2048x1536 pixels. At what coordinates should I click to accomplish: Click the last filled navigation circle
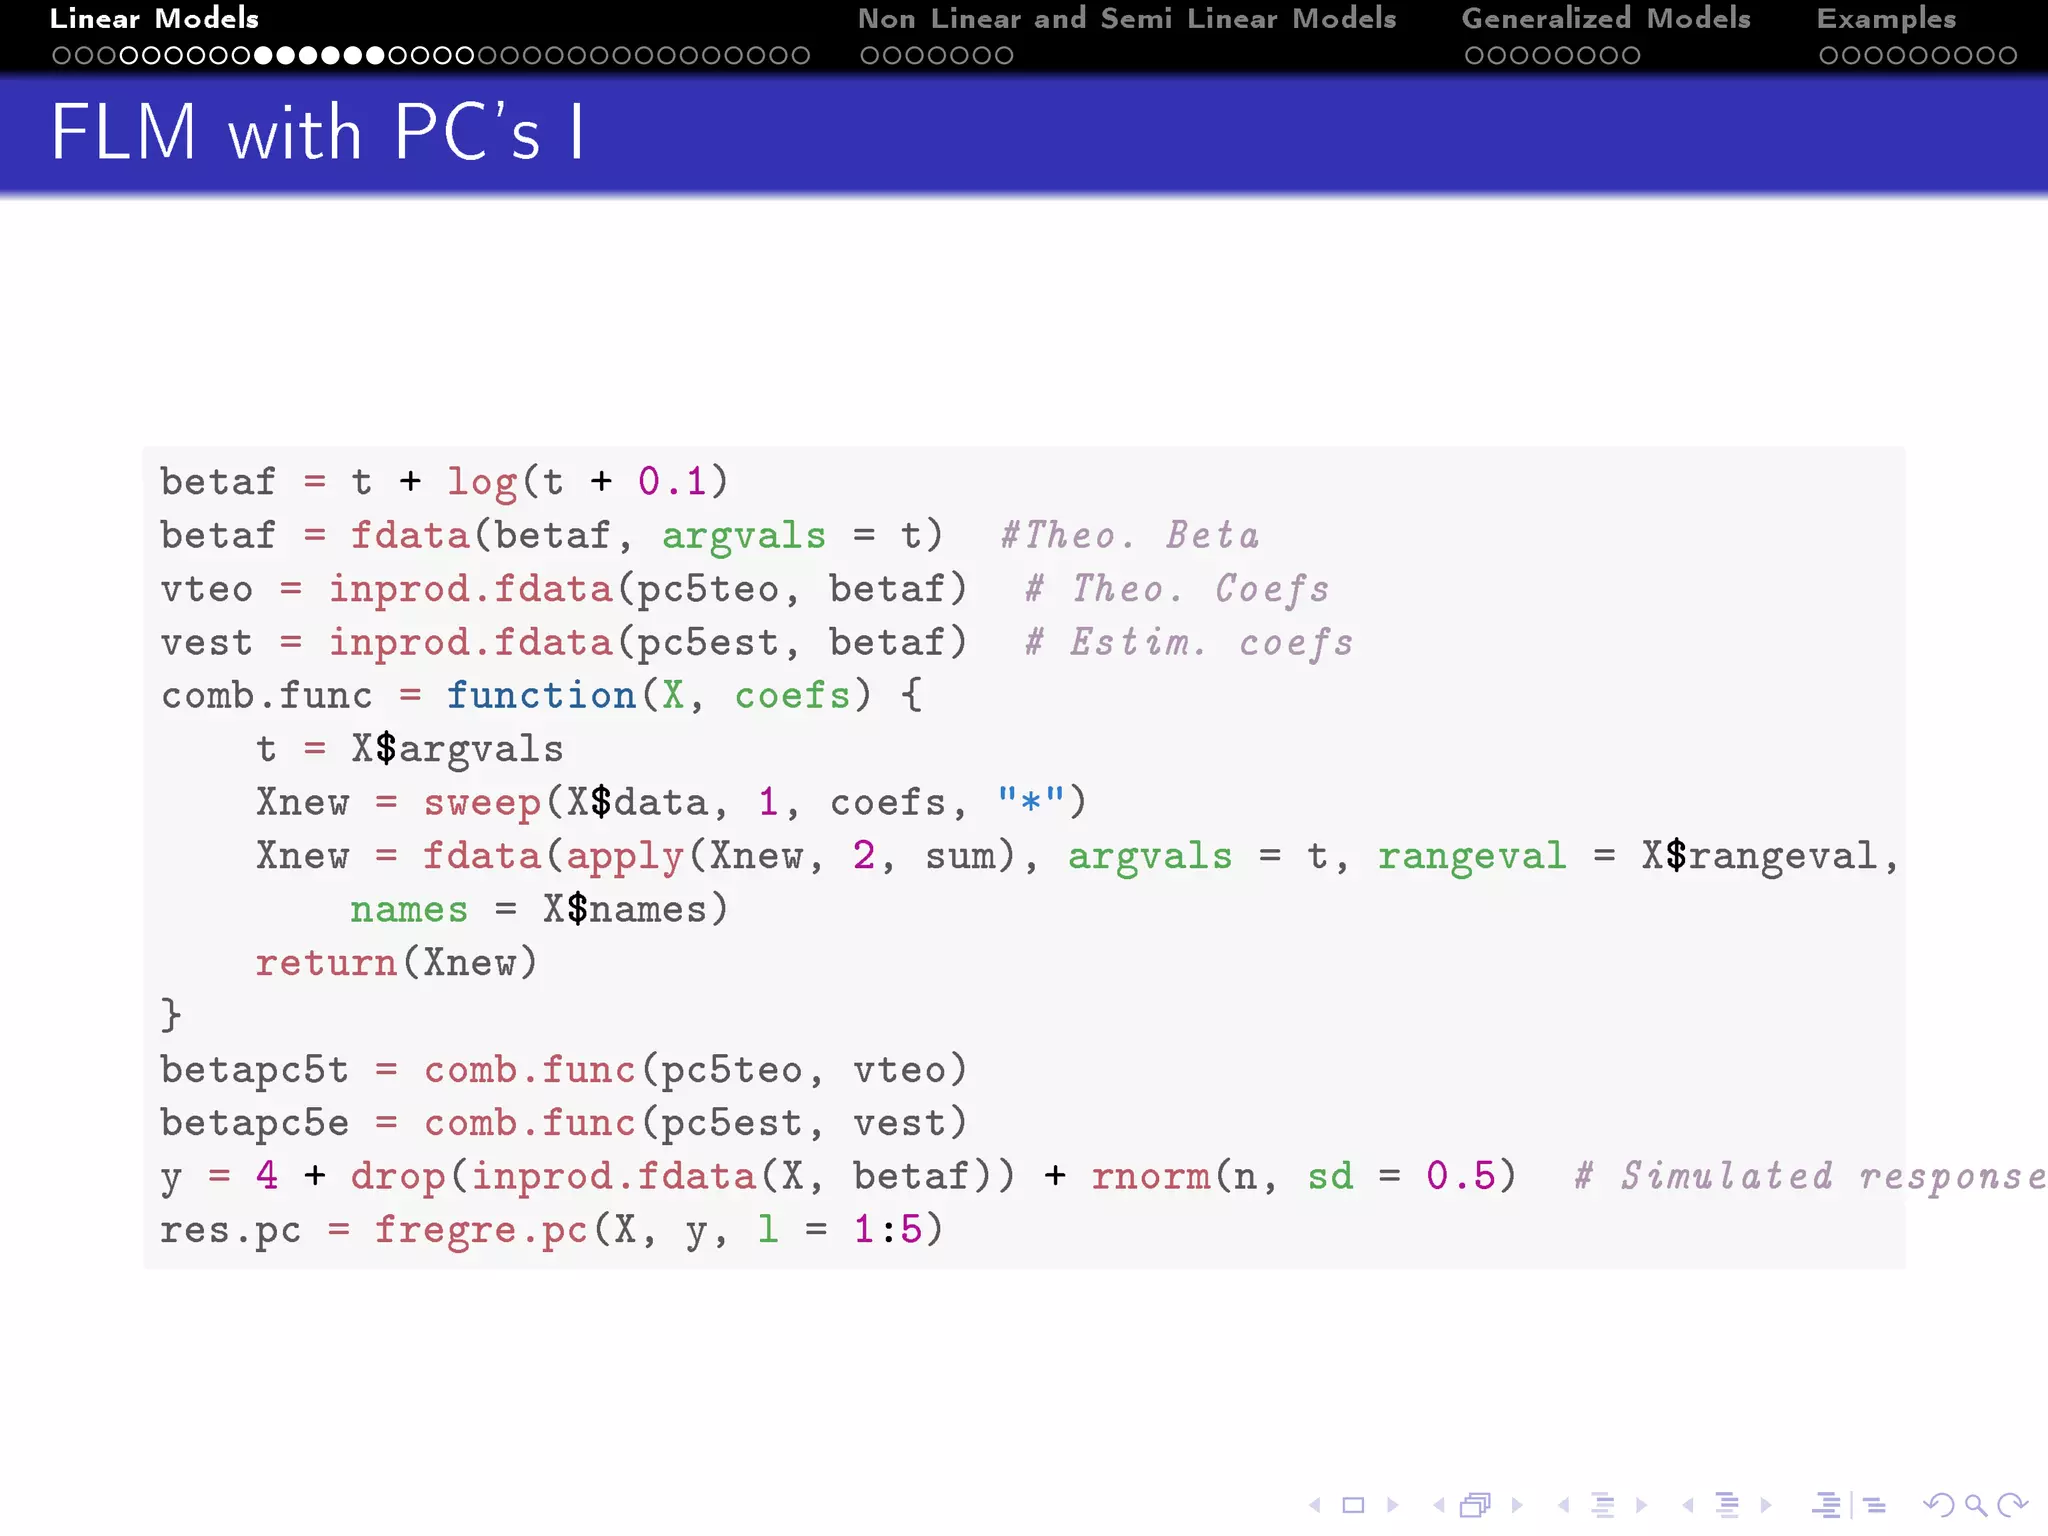click(x=375, y=56)
